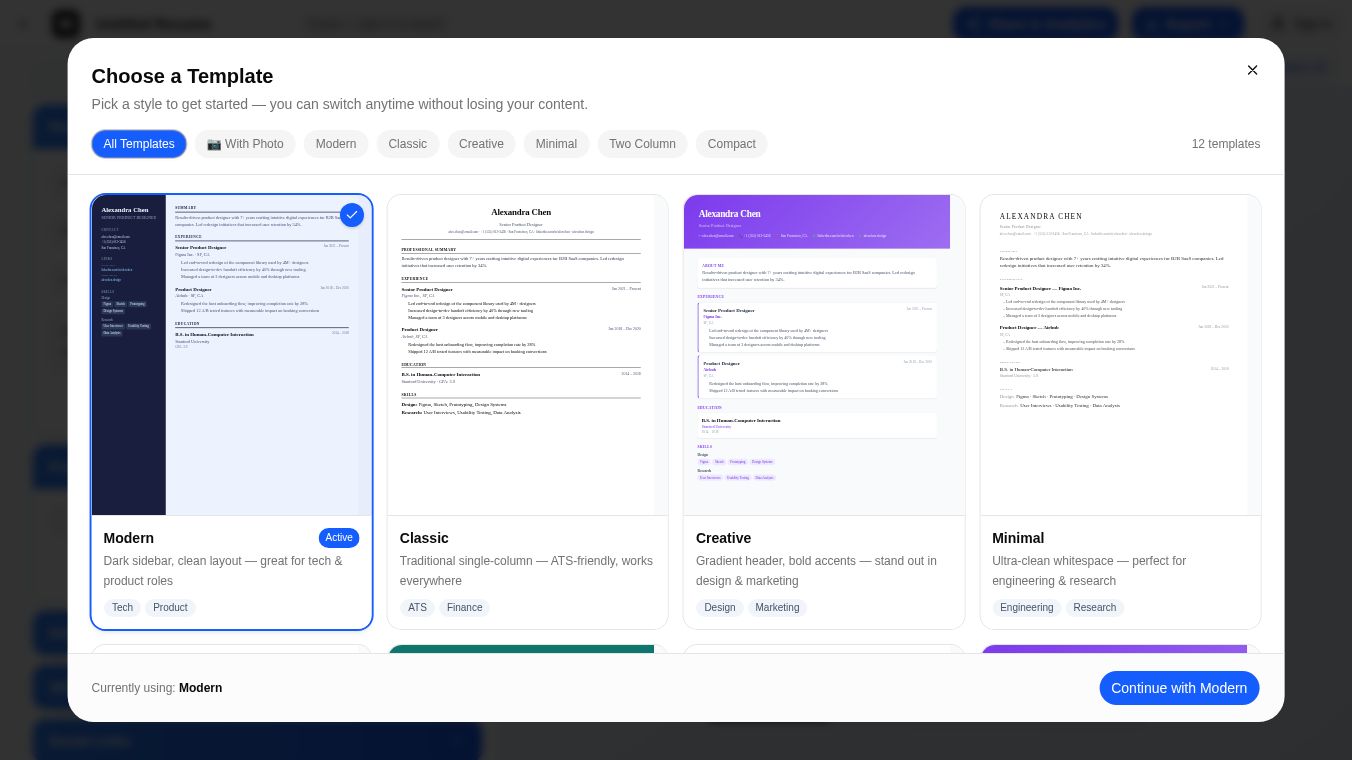Select the Classic template thumbnail

click(527, 355)
